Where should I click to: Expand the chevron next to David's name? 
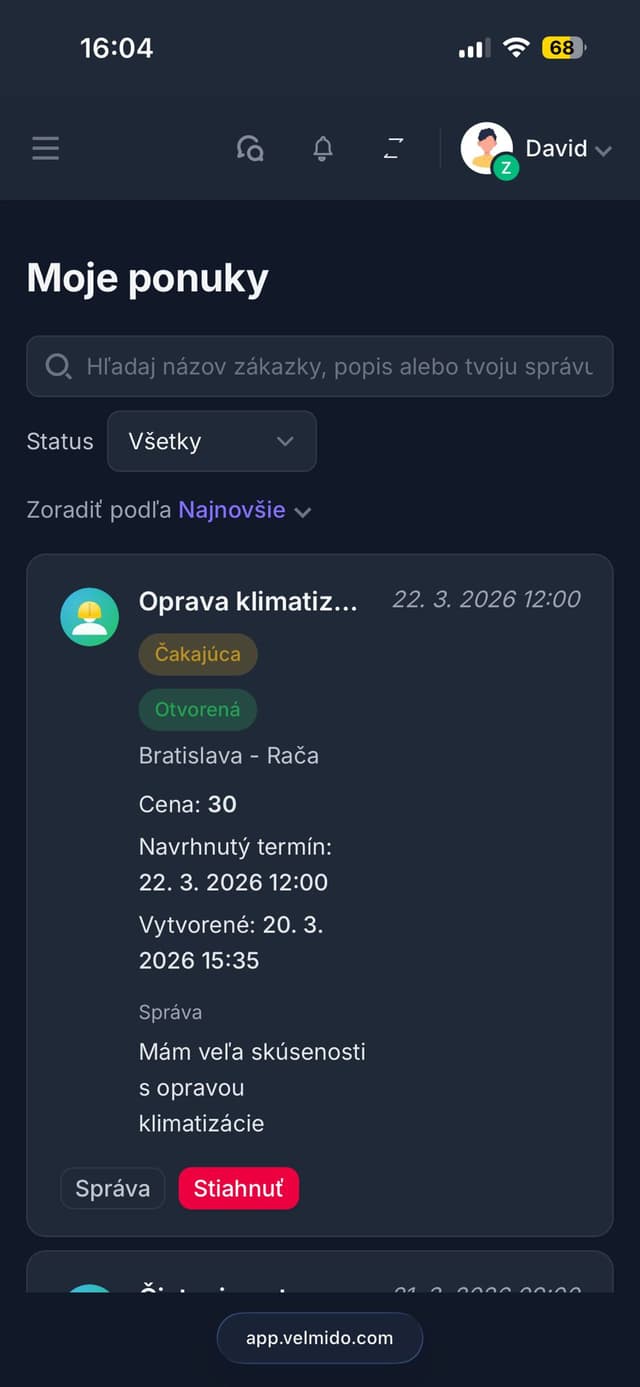coord(604,150)
